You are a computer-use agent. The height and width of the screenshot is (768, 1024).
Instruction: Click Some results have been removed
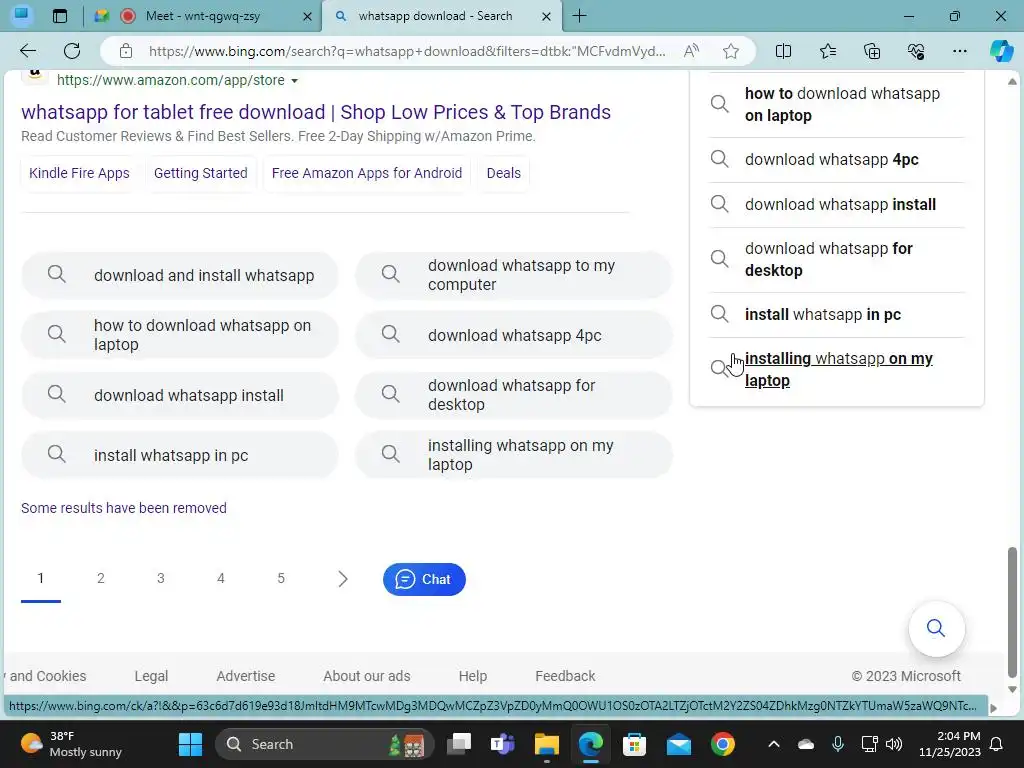coord(123,508)
